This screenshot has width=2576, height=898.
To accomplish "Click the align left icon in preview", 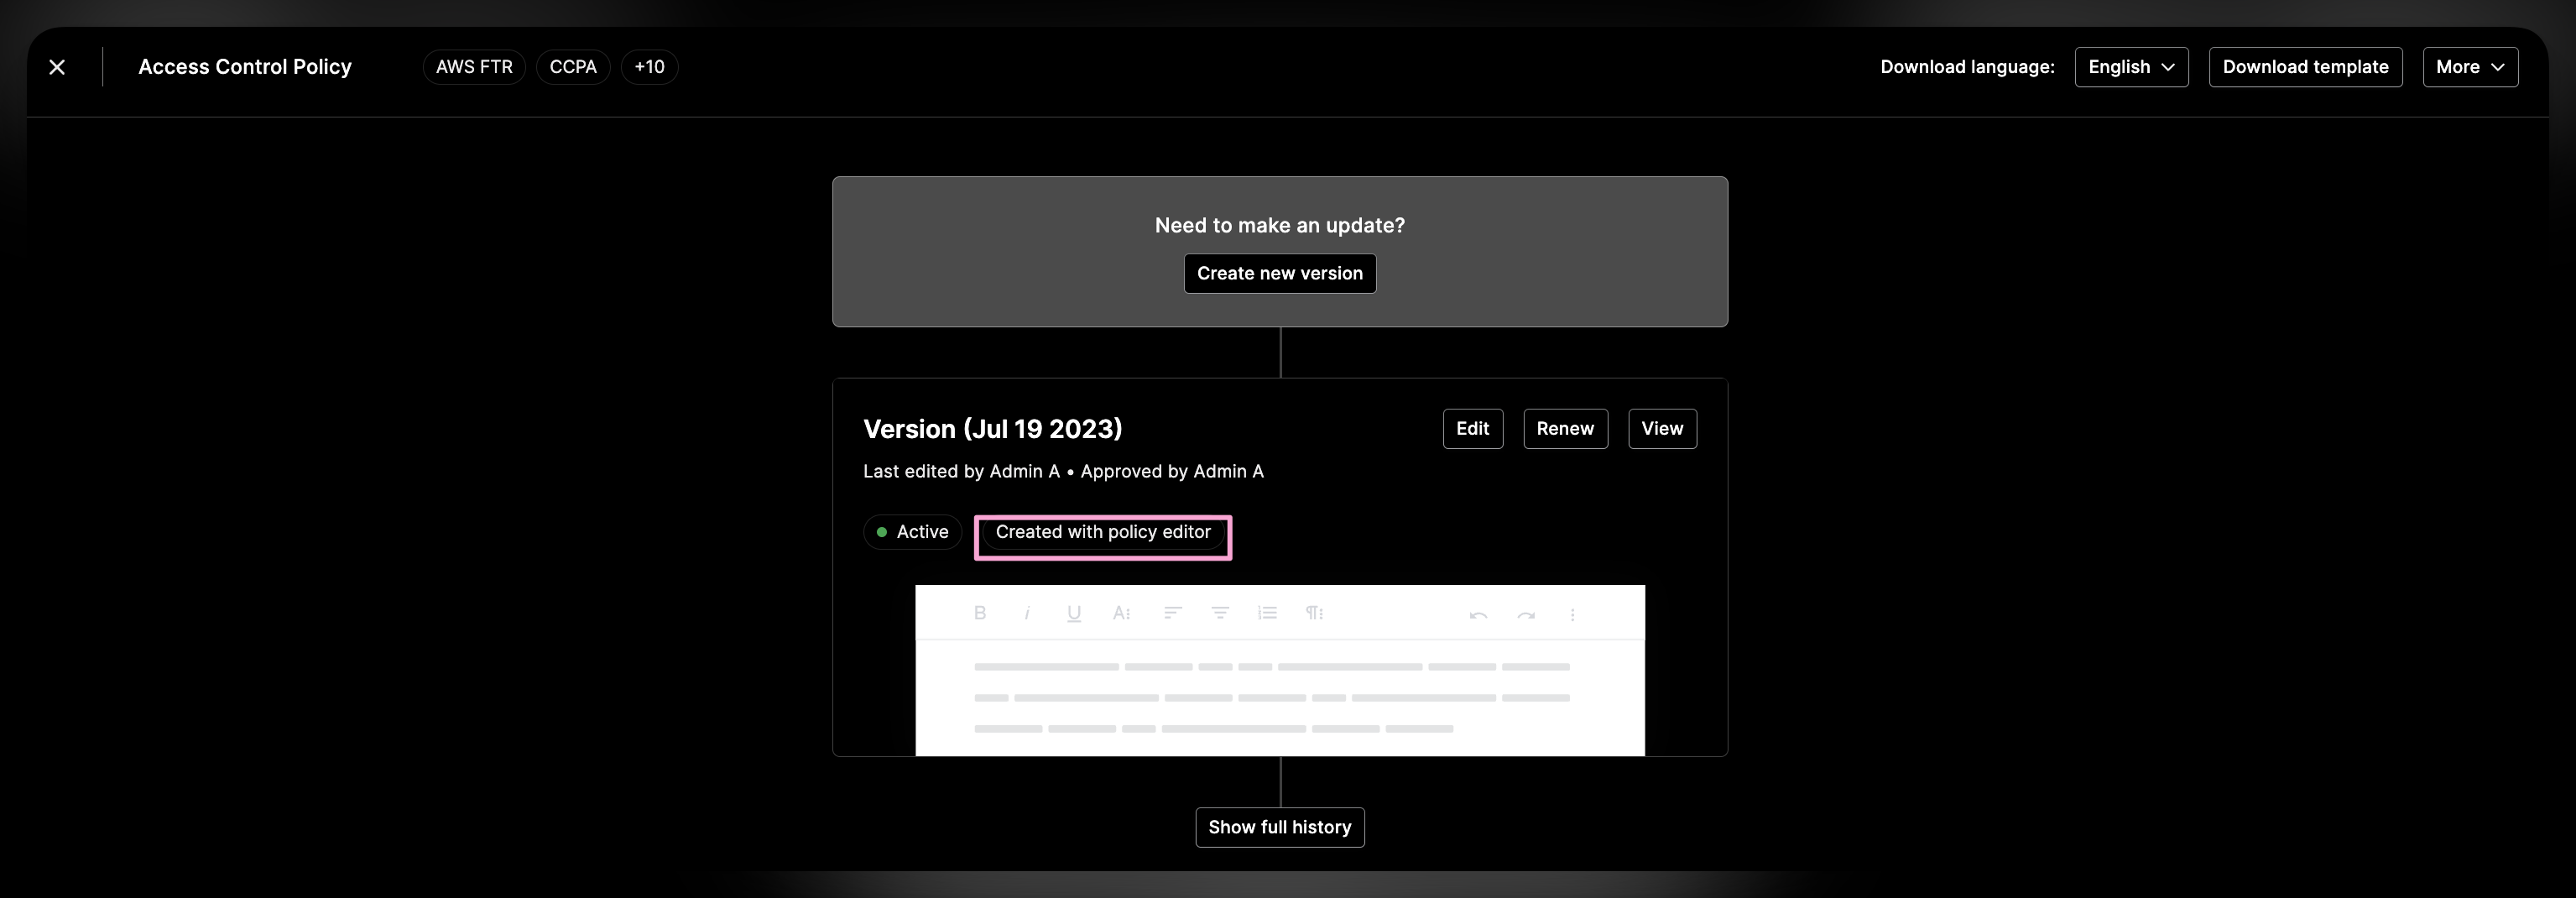I will coord(1173,613).
